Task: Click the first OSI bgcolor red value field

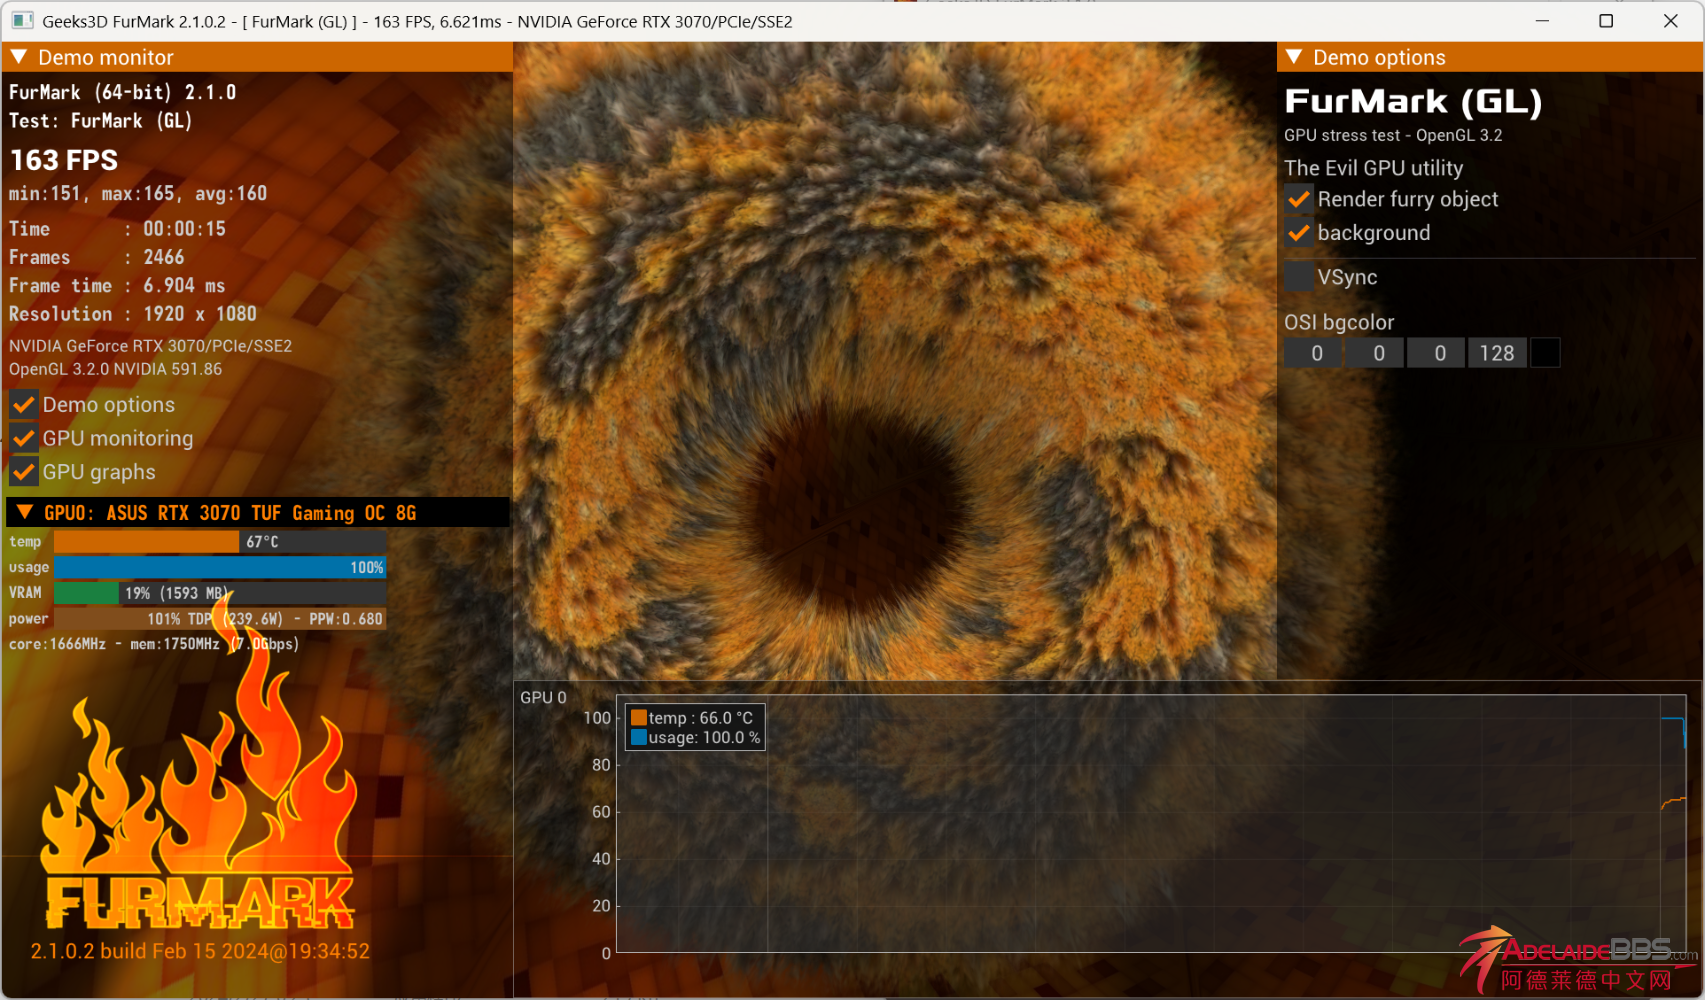Action: pyautogui.click(x=1316, y=353)
